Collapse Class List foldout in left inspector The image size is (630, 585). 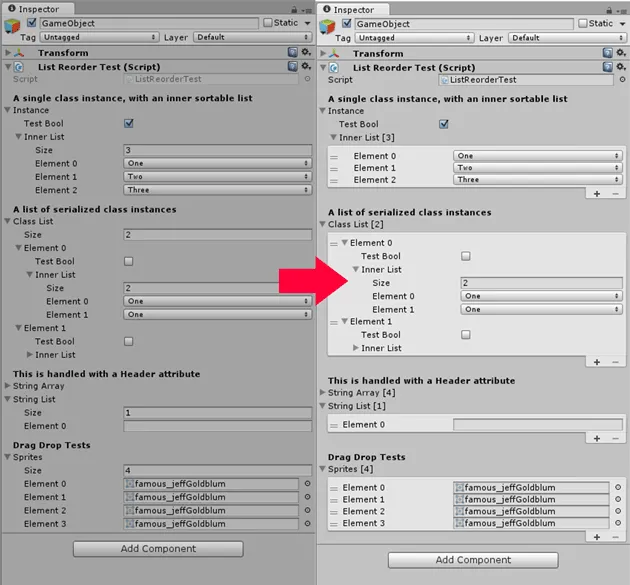[x=8, y=221]
